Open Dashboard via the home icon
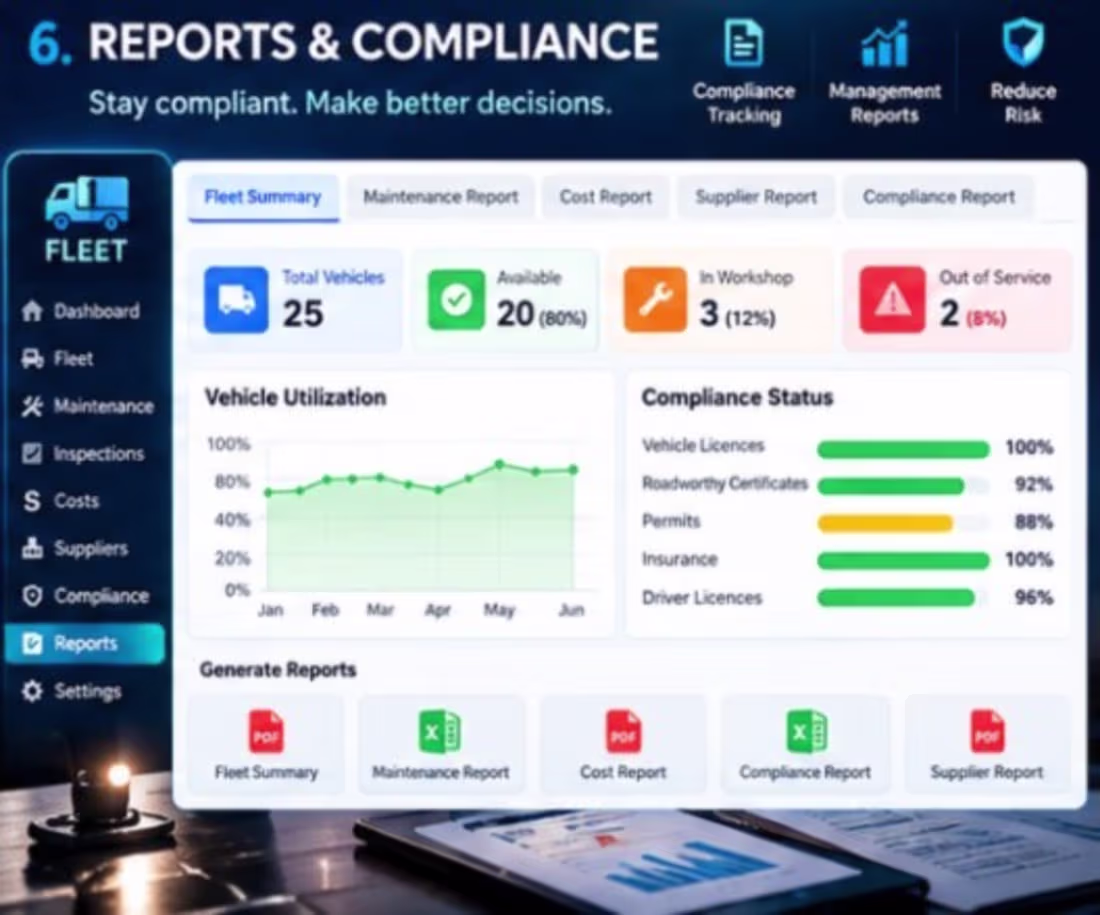 32,311
